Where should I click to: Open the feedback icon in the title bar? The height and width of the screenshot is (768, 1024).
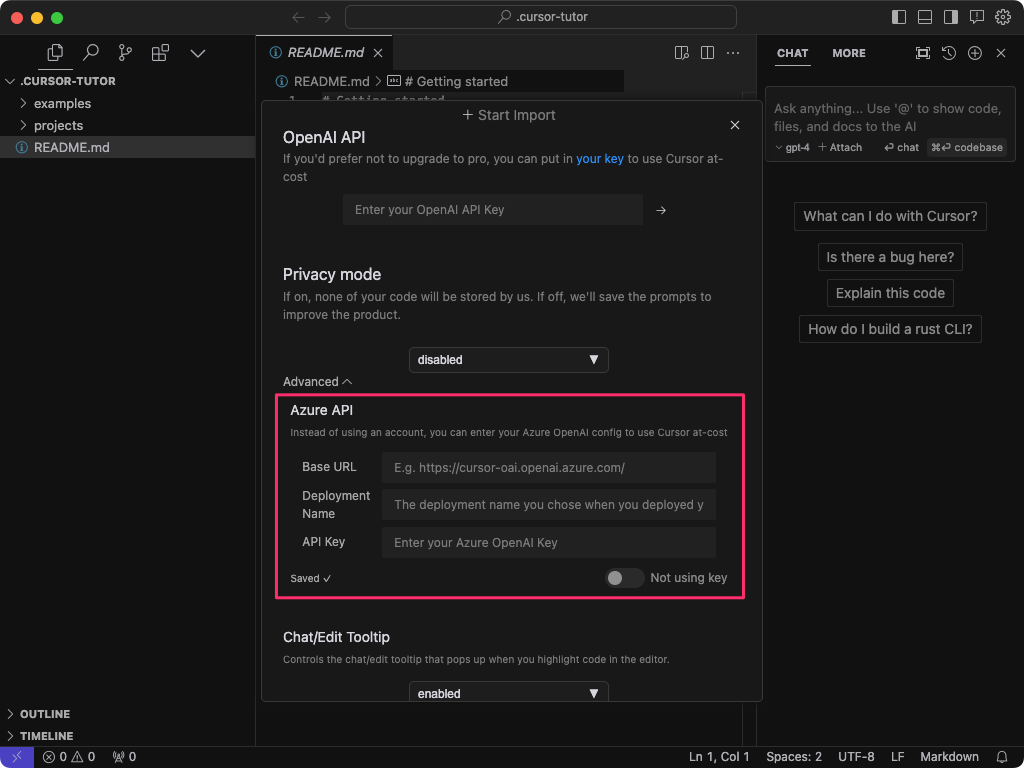click(977, 17)
